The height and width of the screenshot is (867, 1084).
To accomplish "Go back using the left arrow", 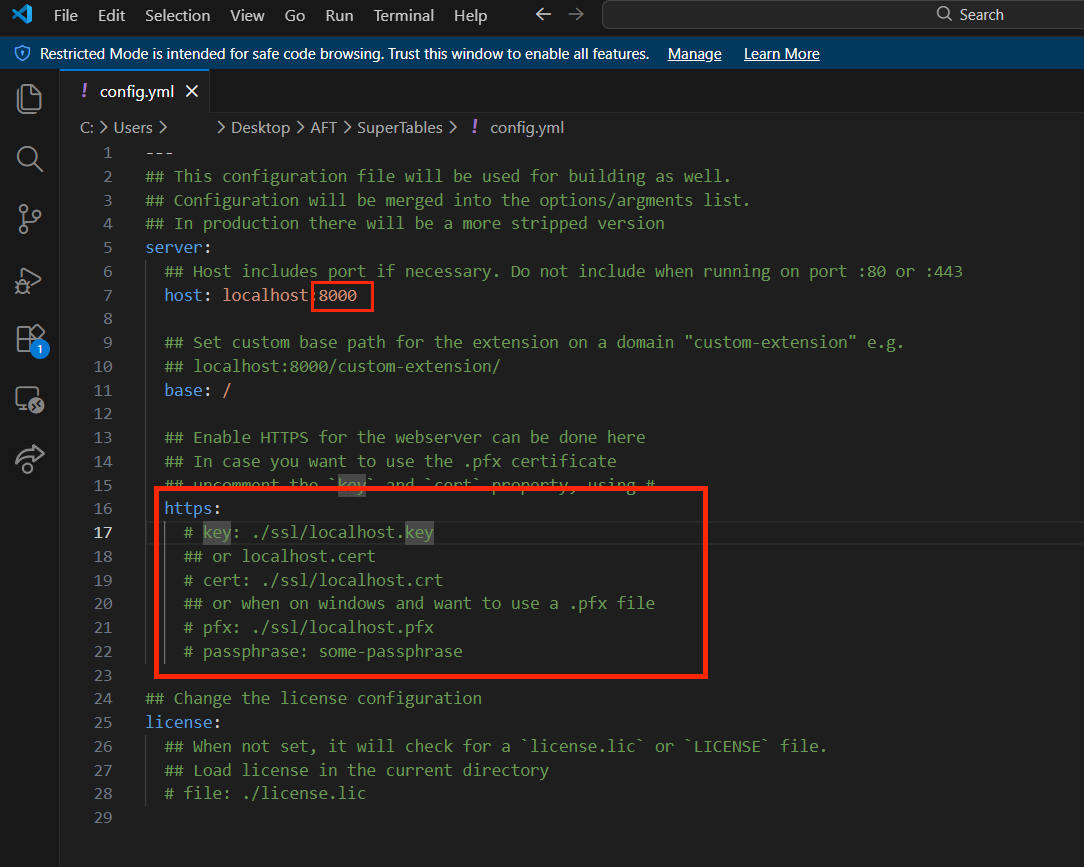I will tap(543, 15).
